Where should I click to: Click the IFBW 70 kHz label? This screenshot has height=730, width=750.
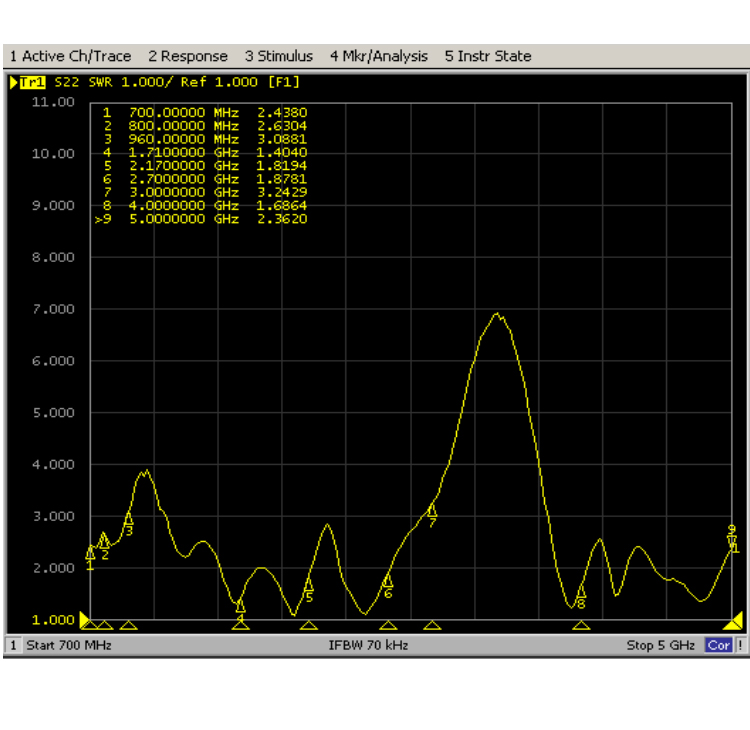click(x=368, y=645)
